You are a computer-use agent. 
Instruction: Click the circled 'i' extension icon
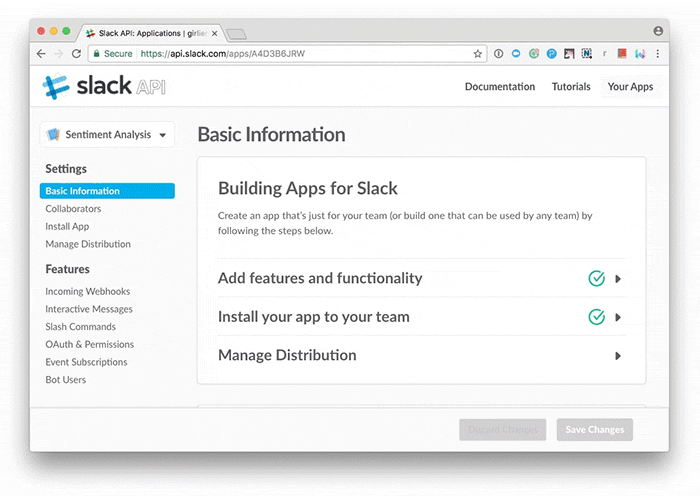tap(499, 54)
